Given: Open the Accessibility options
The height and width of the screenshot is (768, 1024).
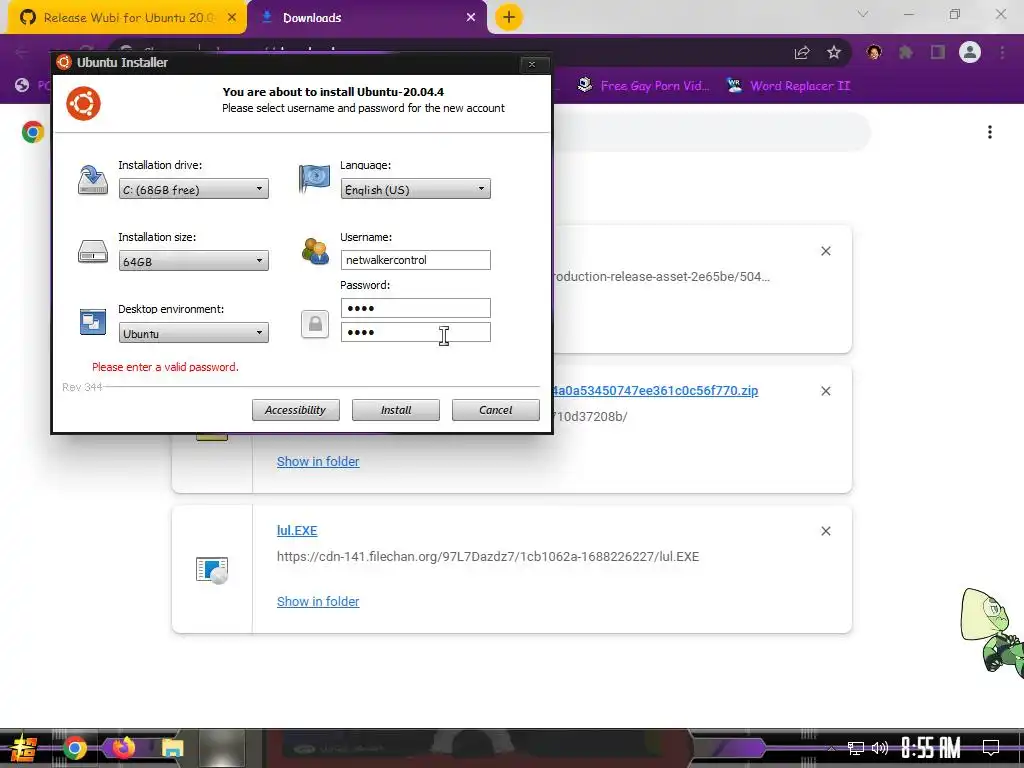Looking at the screenshot, I should click(296, 410).
